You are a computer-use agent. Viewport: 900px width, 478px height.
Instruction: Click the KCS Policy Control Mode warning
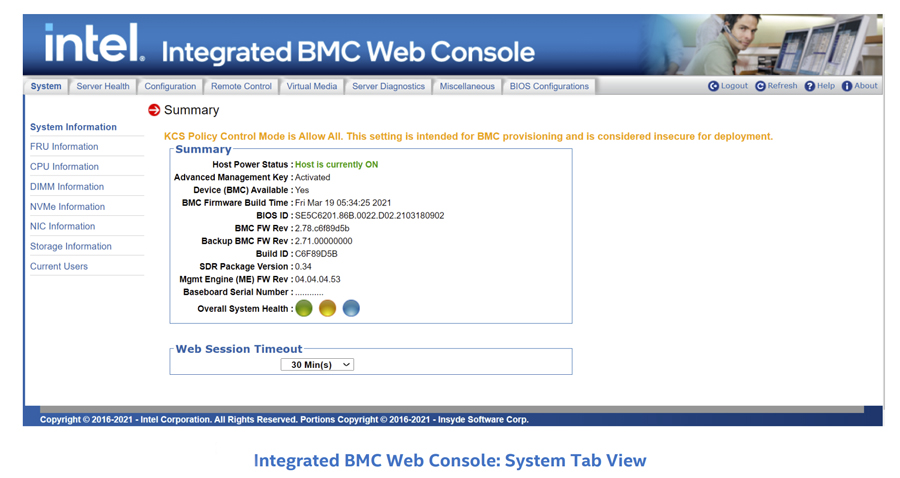click(468, 137)
